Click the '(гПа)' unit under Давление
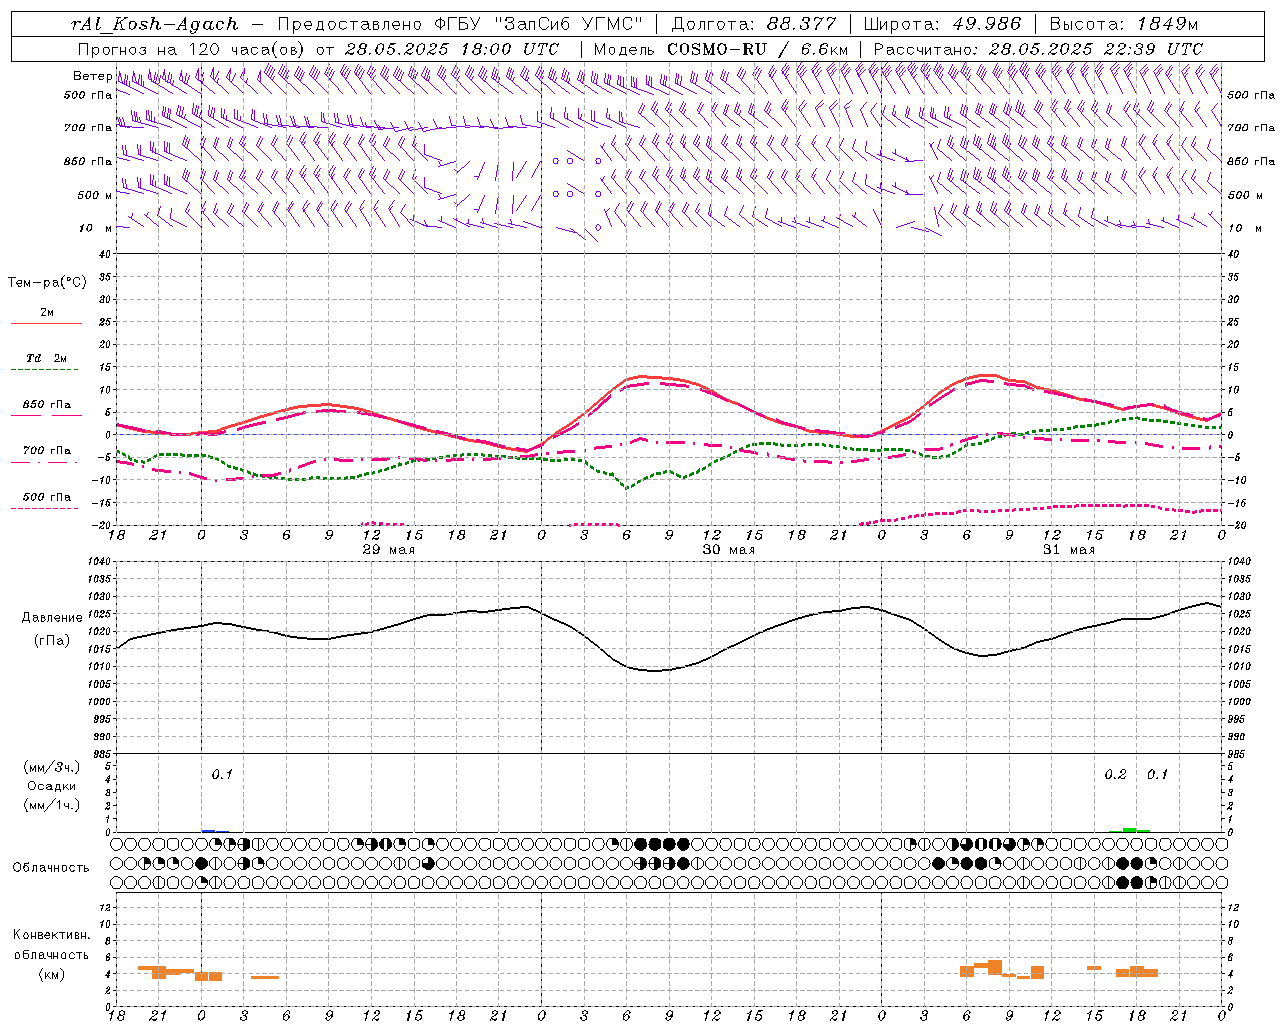The image size is (1280, 1024). click(x=51, y=640)
